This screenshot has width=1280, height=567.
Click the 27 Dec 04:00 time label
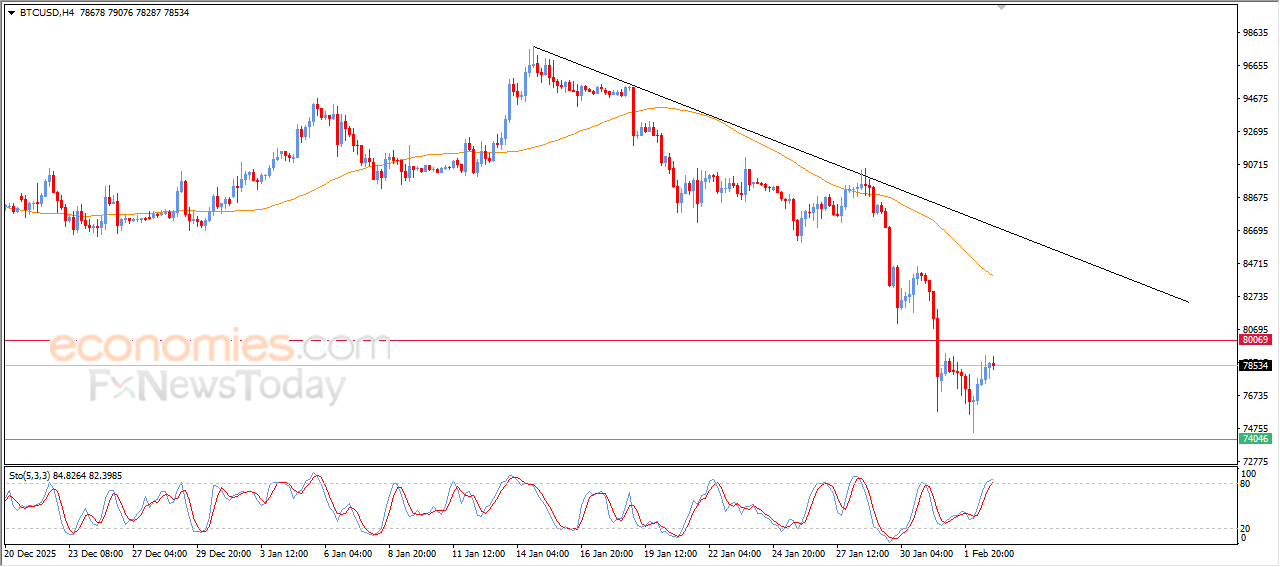[x=160, y=552]
